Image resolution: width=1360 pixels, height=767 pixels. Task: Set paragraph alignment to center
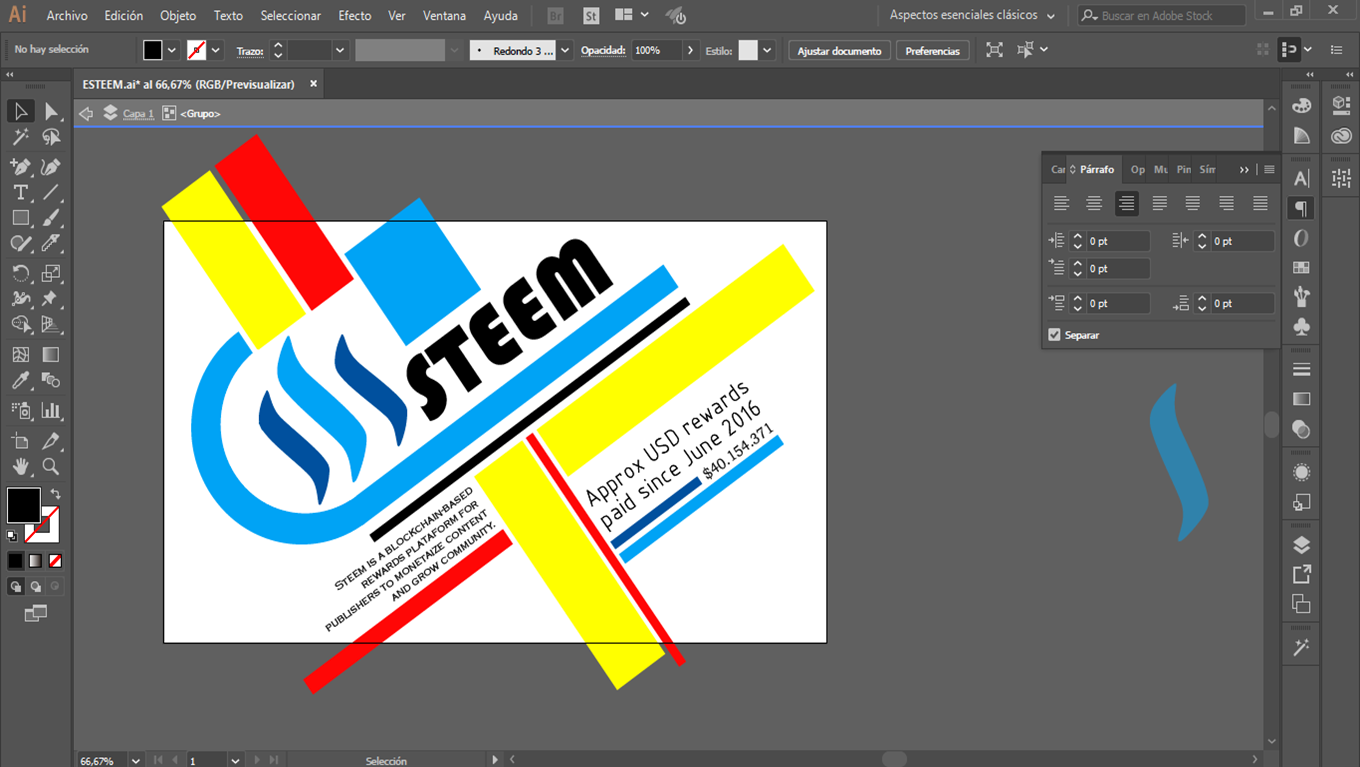click(1094, 203)
